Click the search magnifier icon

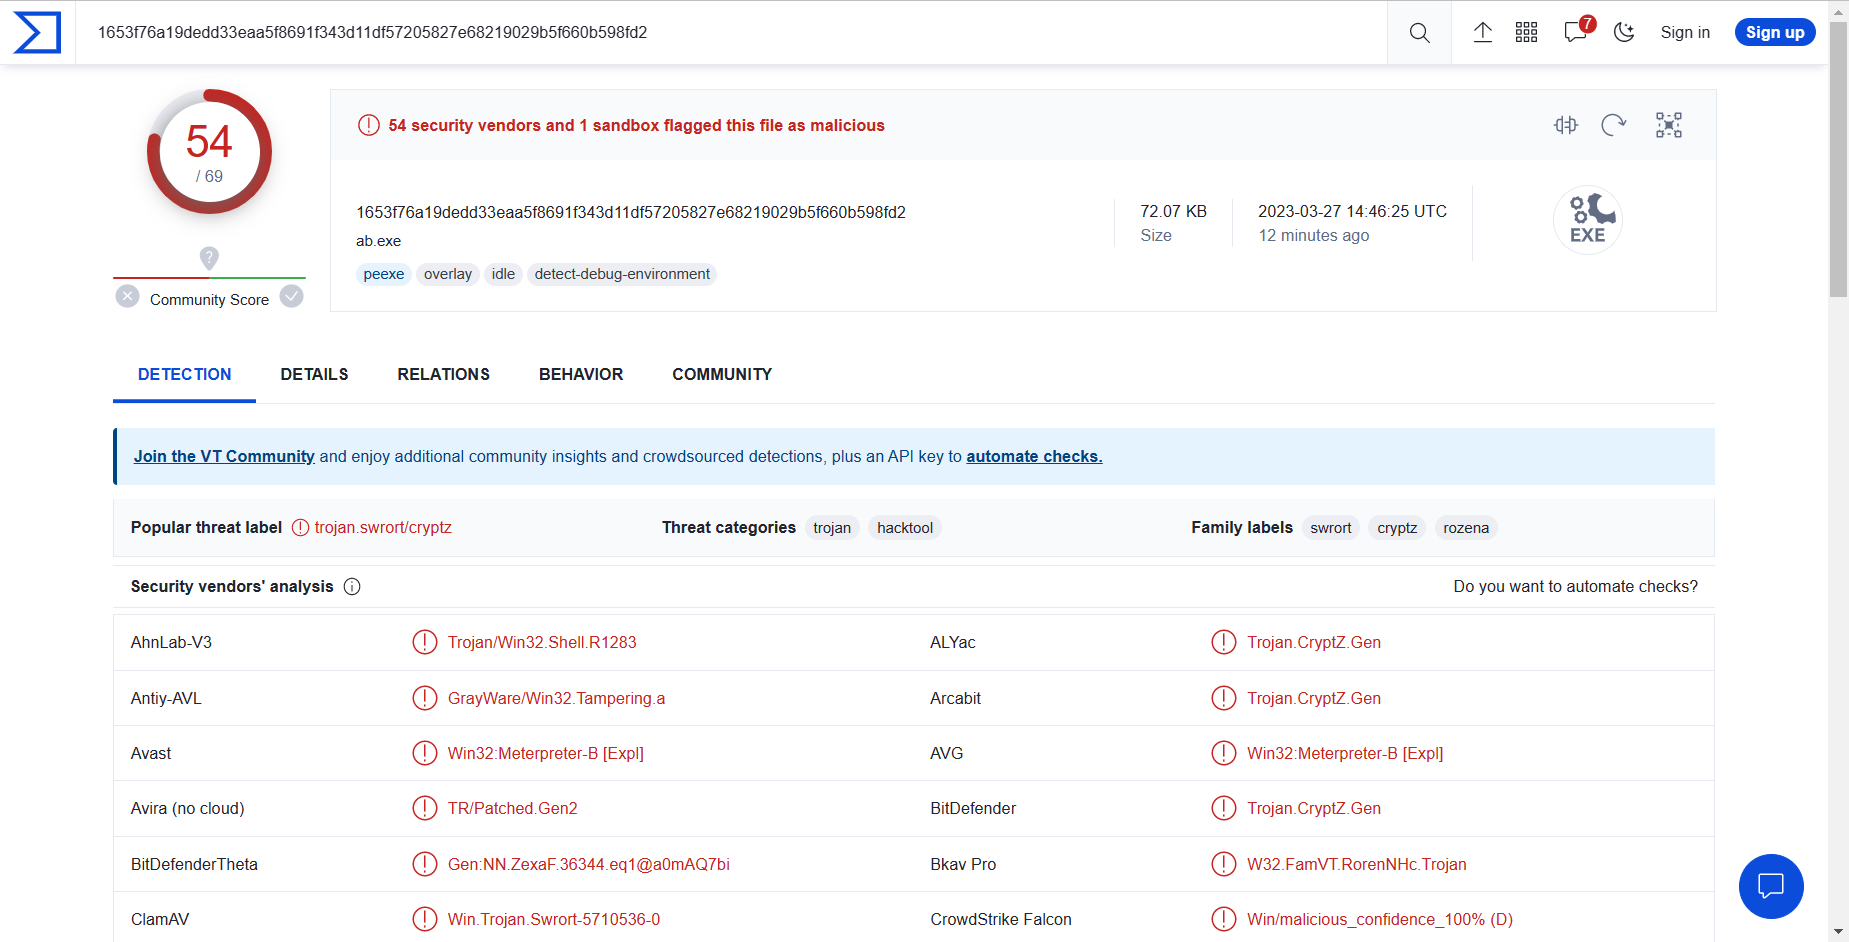(x=1419, y=33)
